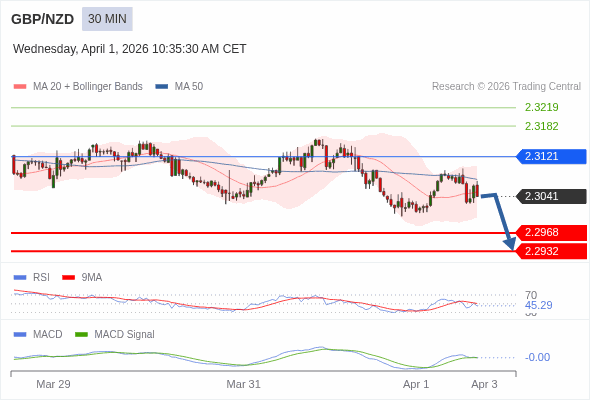Click the red 9MA legend swatch
Image resolution: width=590 pixels, height=400 pixels.
[x=68, y=278]
